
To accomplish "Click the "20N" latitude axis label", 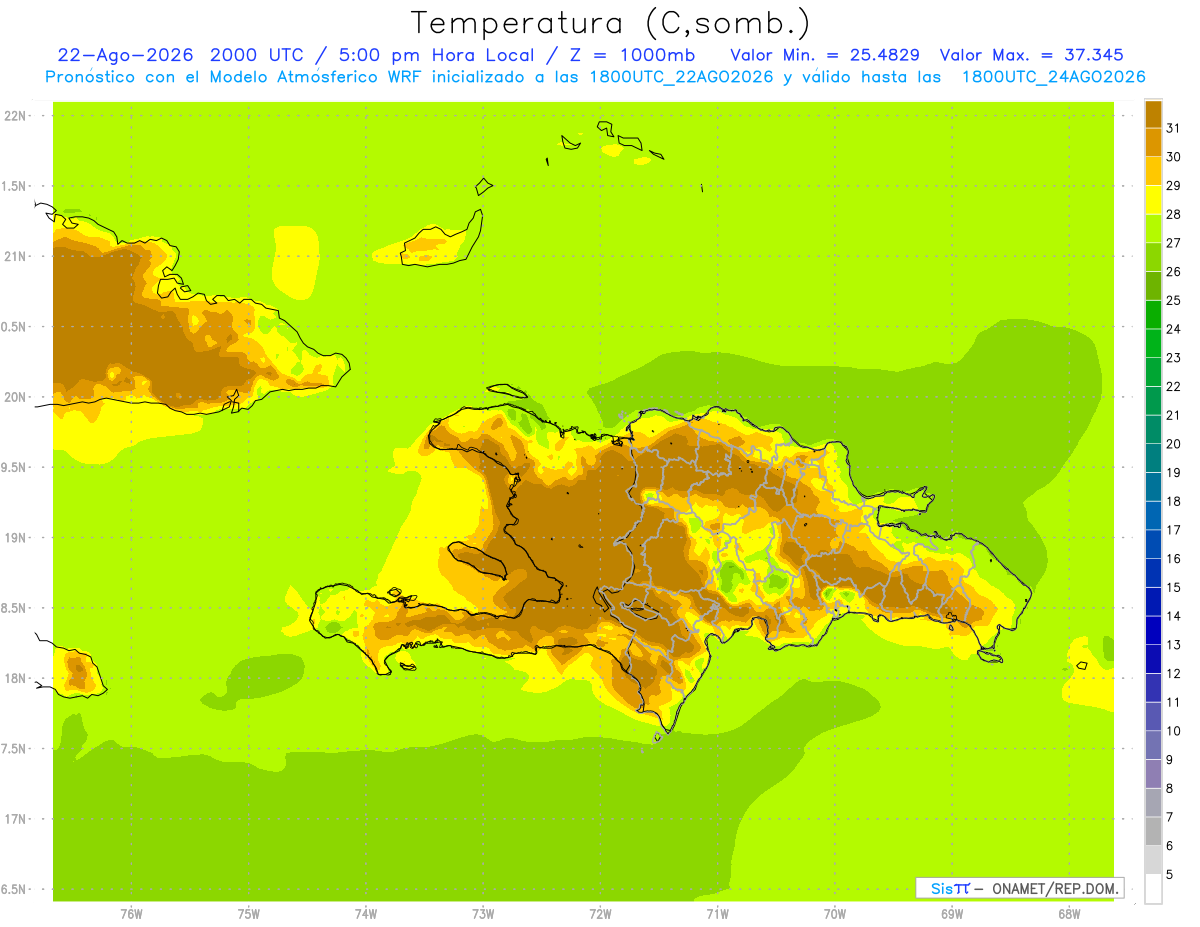I will click(x=16, y=397).
